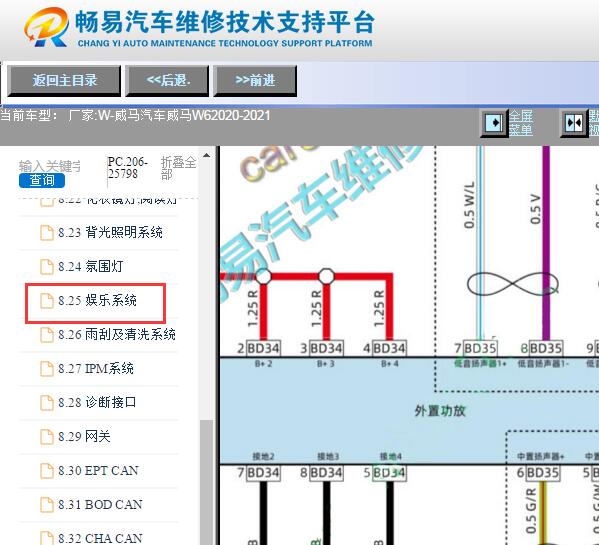Viewport: 599px width, 545px height.
Task: Click document icon beside 8.30 EPT CAN
Action: tap(47, 471)
